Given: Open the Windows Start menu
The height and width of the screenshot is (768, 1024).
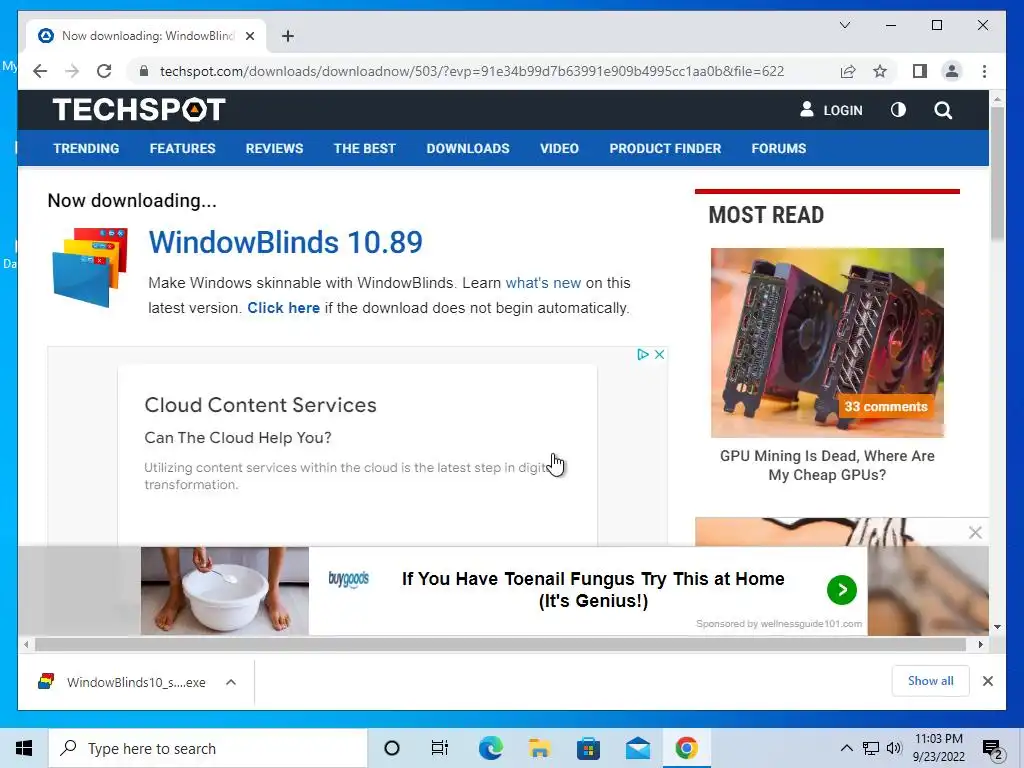Looking at the screenshot, I should pyautogui.click(x=24, y=748).
